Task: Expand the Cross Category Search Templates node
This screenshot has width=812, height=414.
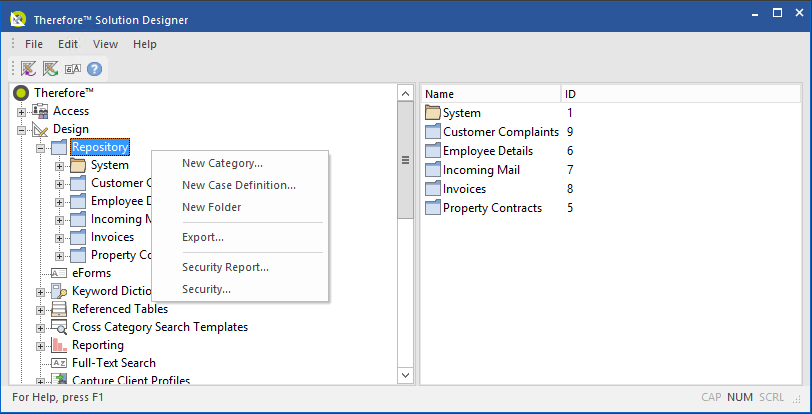Action: pos(40,329)
